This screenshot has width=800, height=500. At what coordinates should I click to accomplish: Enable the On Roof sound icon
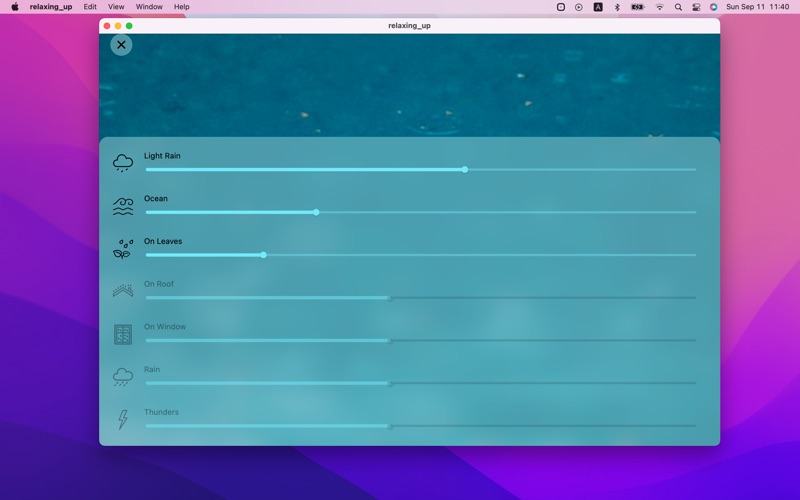(x=123, y=291)
